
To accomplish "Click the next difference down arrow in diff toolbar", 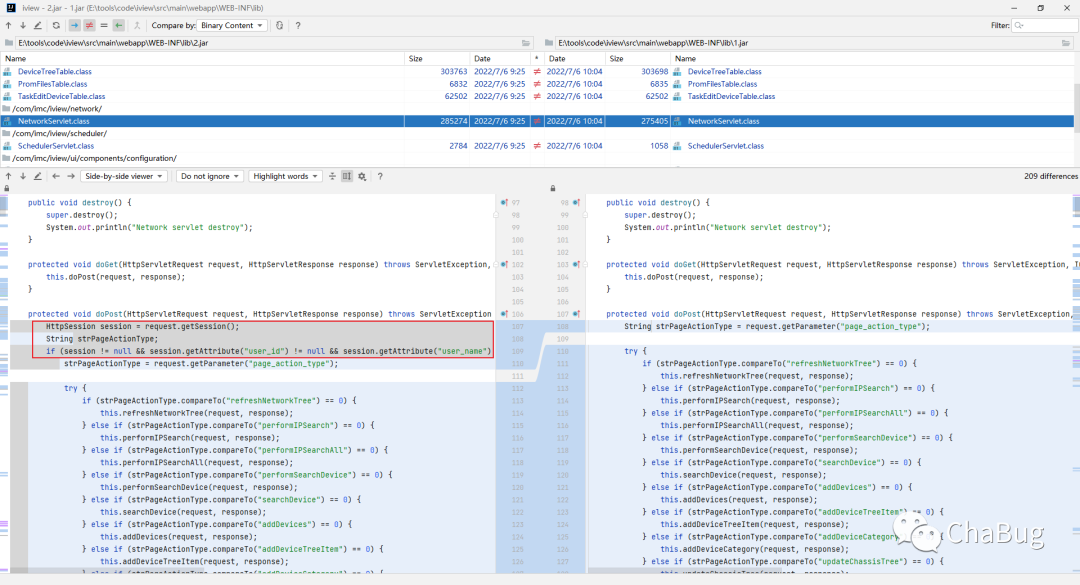I will tap(23, 176).
